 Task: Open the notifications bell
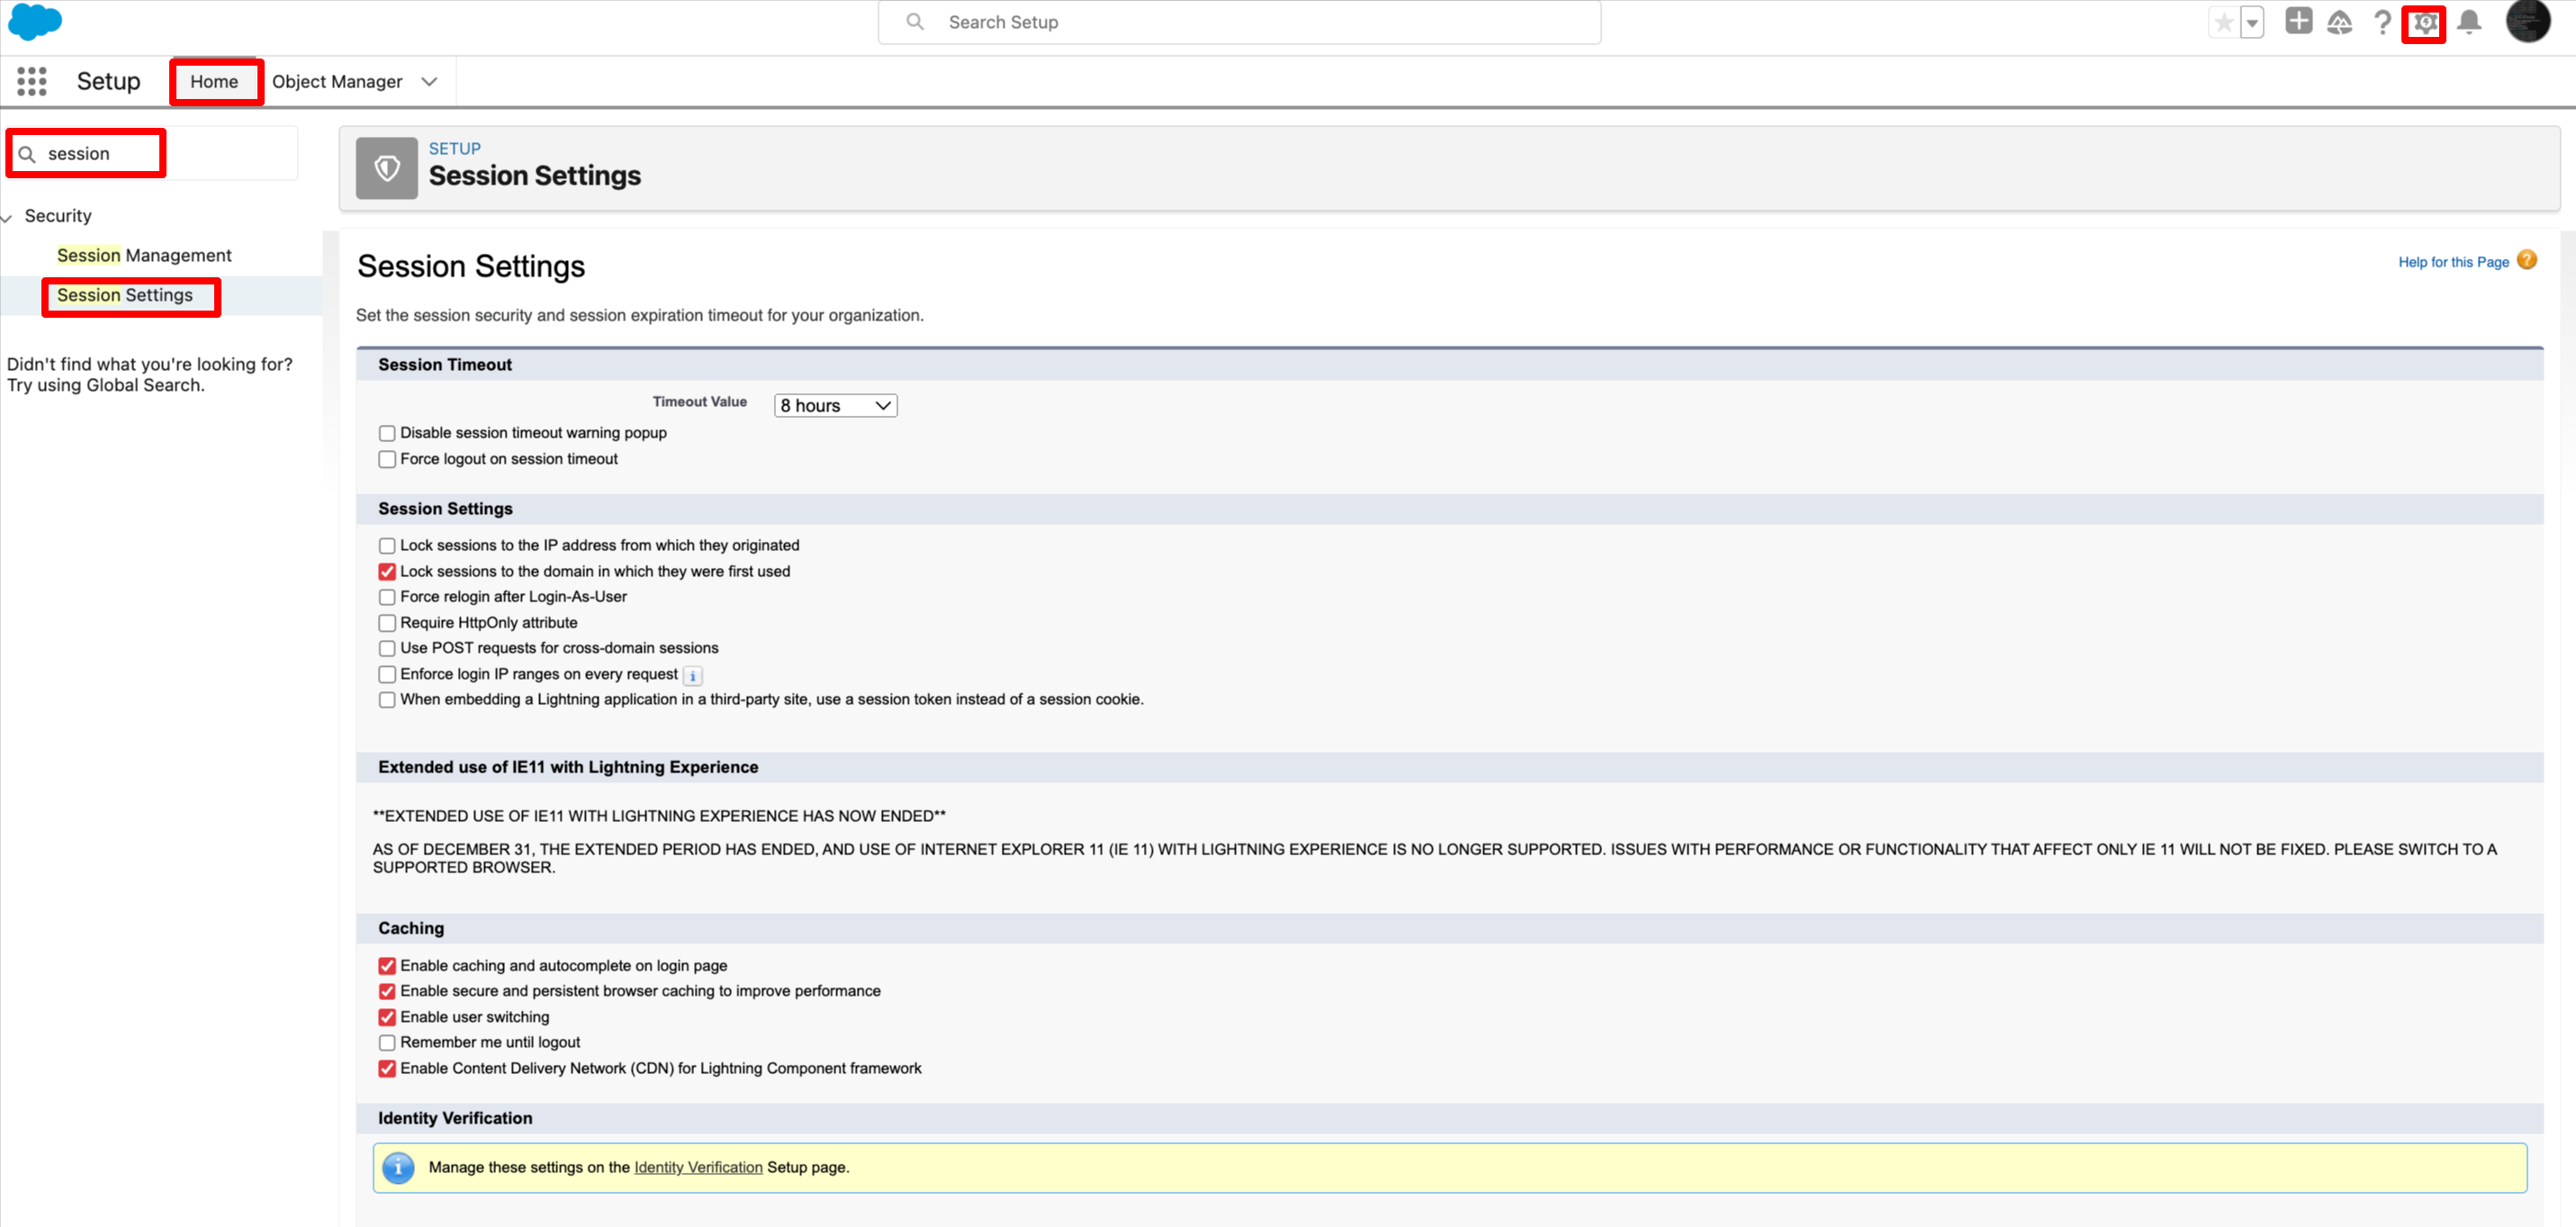pyautogui.click(x=2469, y=22)
